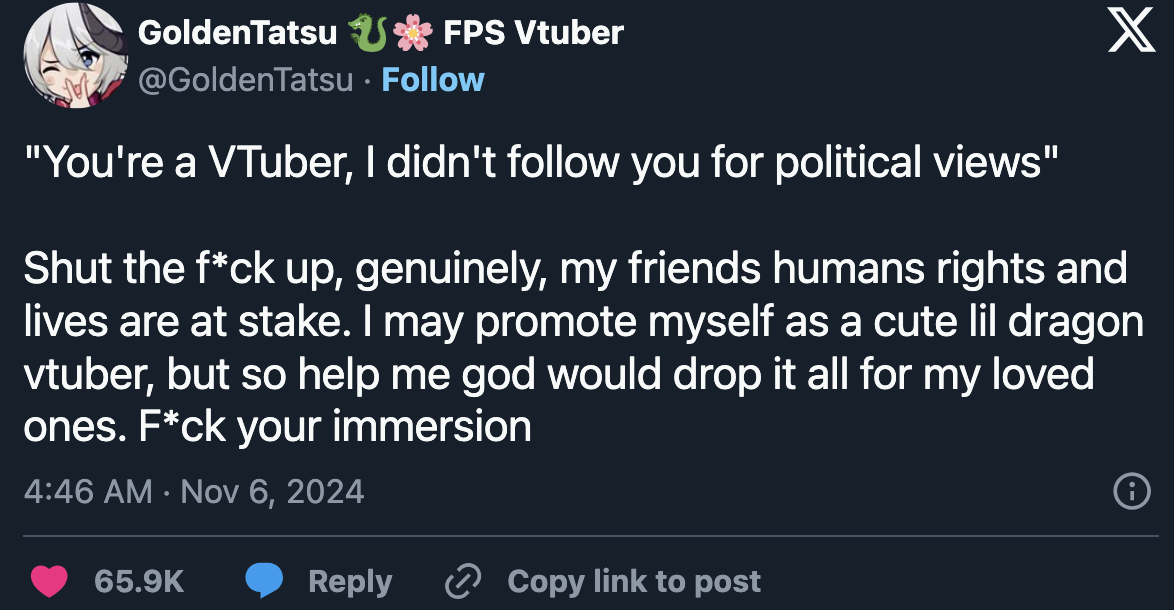
Task: Click the heart like icon
Action: click(x=48, y=581)
